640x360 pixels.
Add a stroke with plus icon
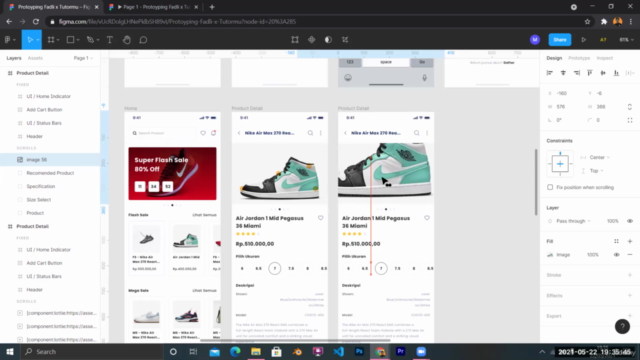click(630, 275)
